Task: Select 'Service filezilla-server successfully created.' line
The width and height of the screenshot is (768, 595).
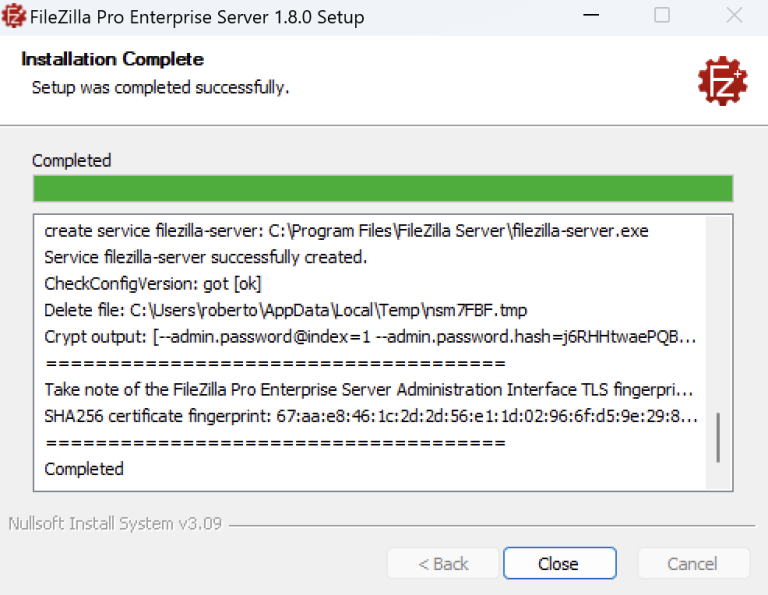Action: [x=206, y=257]
